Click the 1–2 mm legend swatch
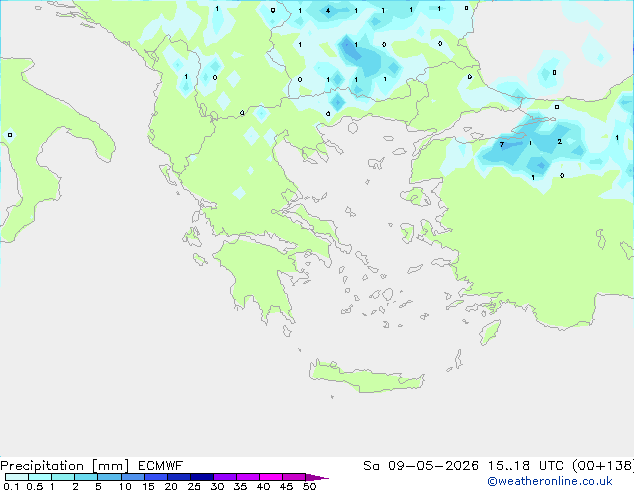The width and height of the screenshot is (634, 490). pos(63,477)
